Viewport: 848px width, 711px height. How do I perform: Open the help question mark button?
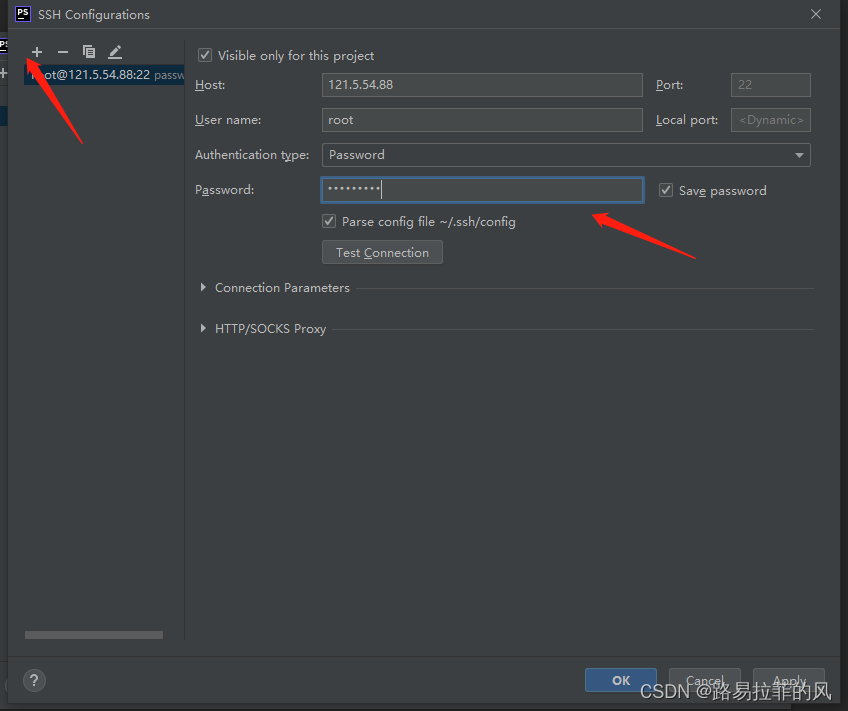[35, 680]
